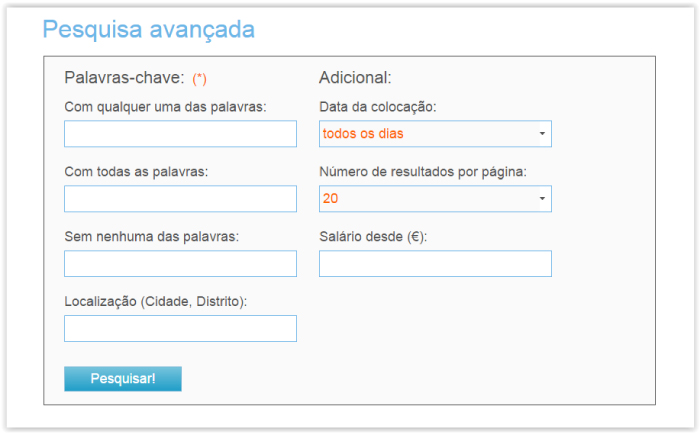Click the 'Pesquisa avançada' page heading
This screenshot has width=700, height=433.
[149, 30]
